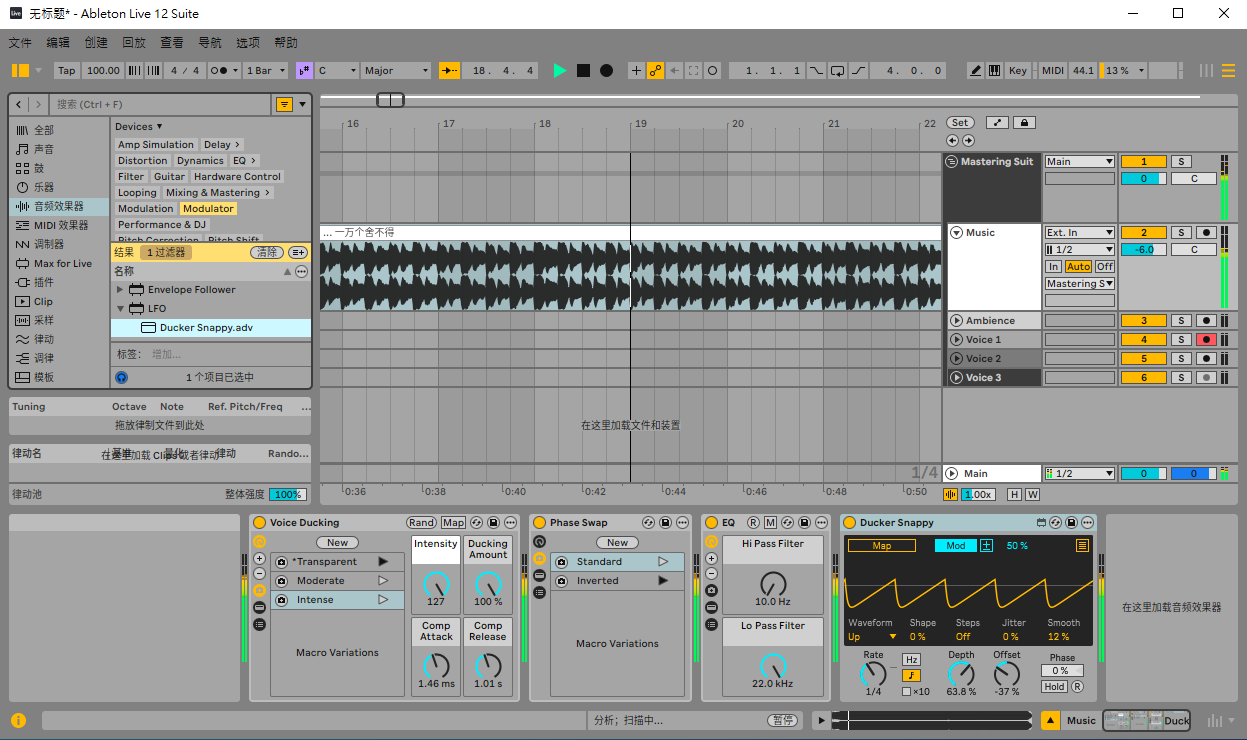Click the 清除 filter button
This screenshot has width=1247, height=740.
267,253
